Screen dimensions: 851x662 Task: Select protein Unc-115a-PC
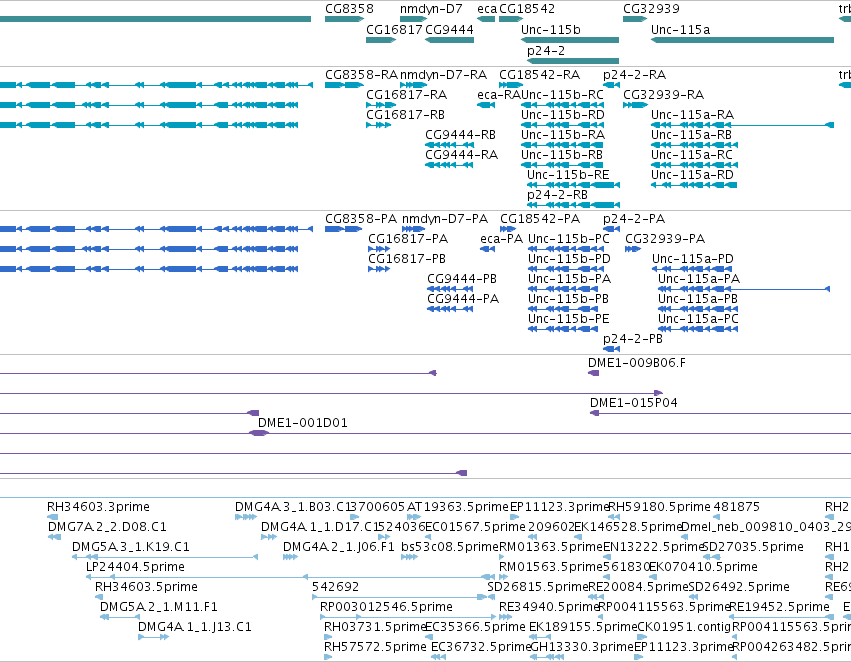coord(698,329)
